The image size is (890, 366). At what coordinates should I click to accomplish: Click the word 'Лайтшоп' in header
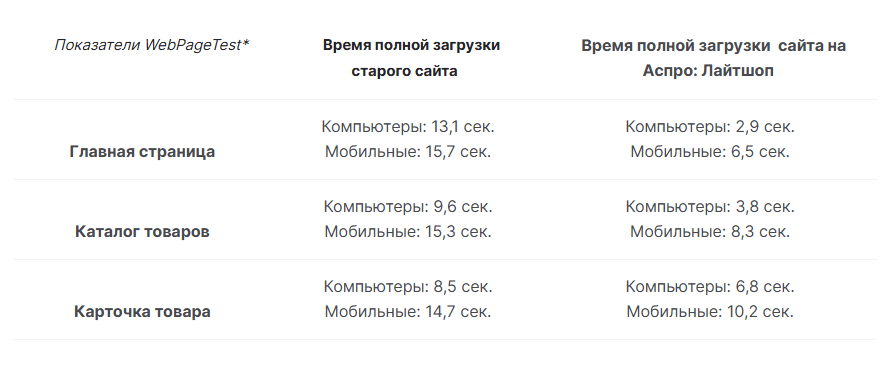[x=737, y=71]
